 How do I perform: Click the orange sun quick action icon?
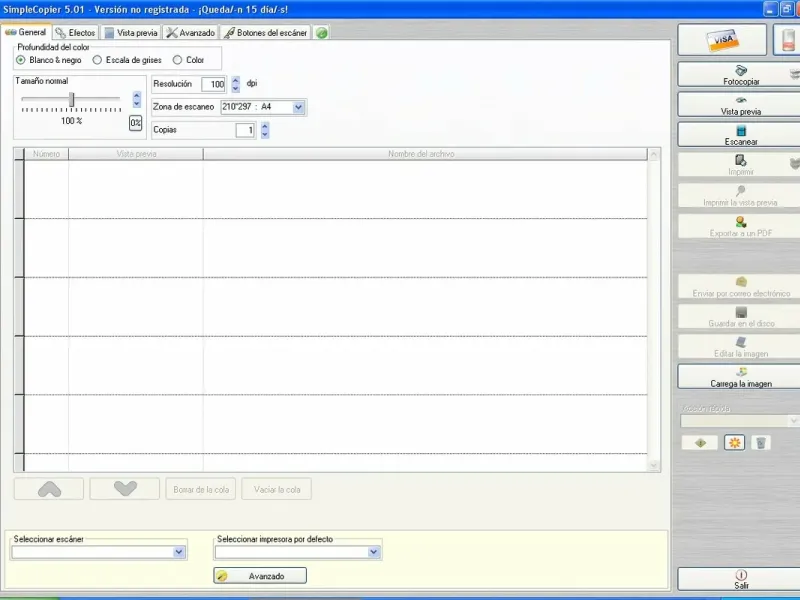[734, 443]
